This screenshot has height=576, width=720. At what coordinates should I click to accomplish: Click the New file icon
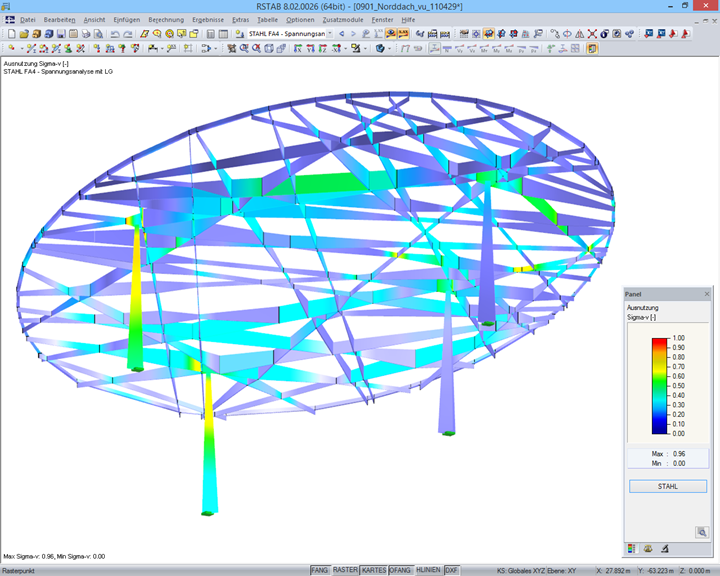point(11,34)
